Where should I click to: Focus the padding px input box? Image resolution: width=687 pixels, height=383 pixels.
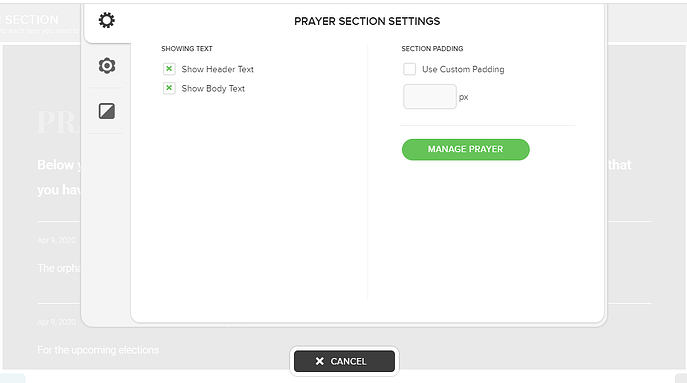point(430,96)
